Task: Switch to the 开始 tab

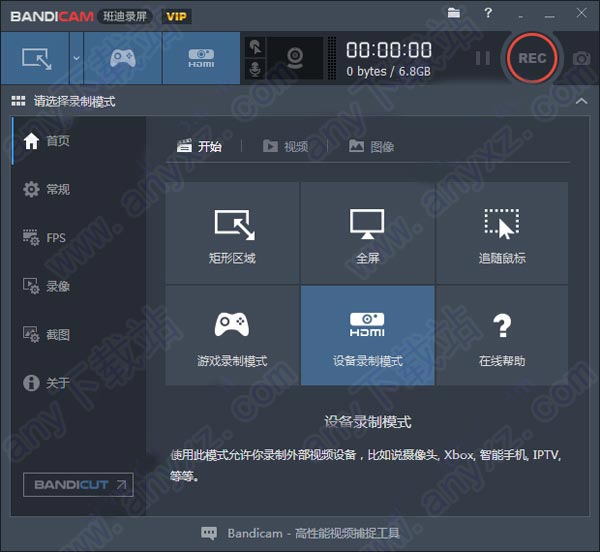Action: pyautogui.click(x=199, y=146)
